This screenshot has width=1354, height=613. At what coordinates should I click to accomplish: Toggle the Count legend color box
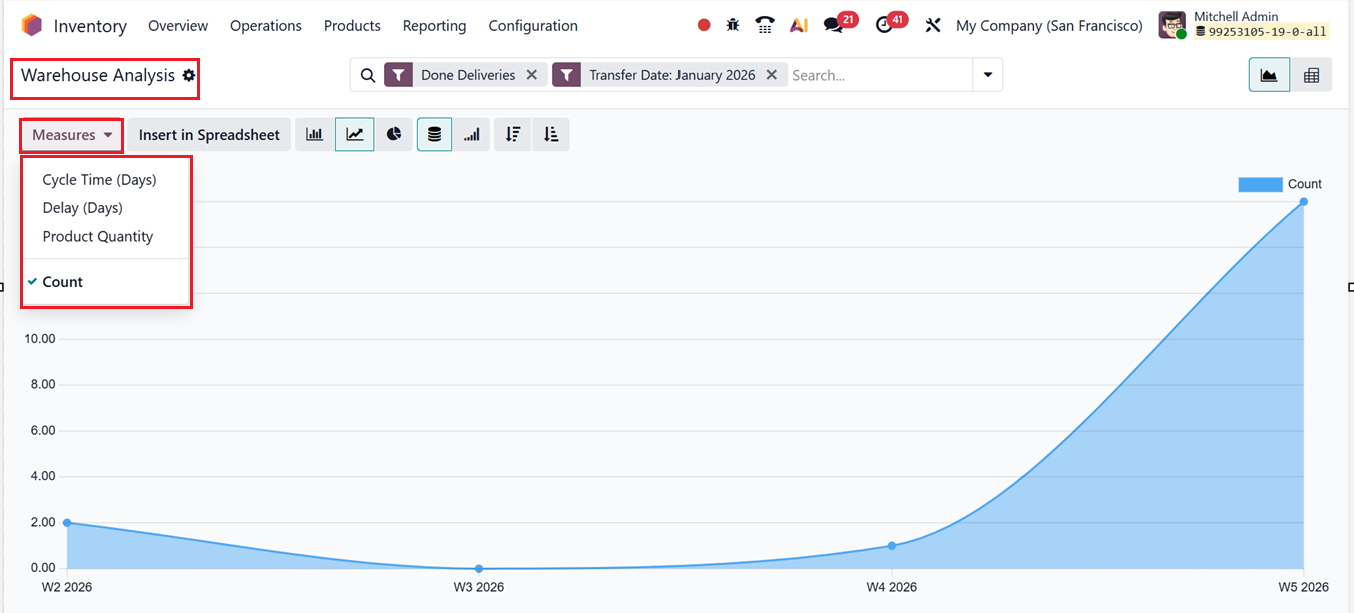point(1260,184)
